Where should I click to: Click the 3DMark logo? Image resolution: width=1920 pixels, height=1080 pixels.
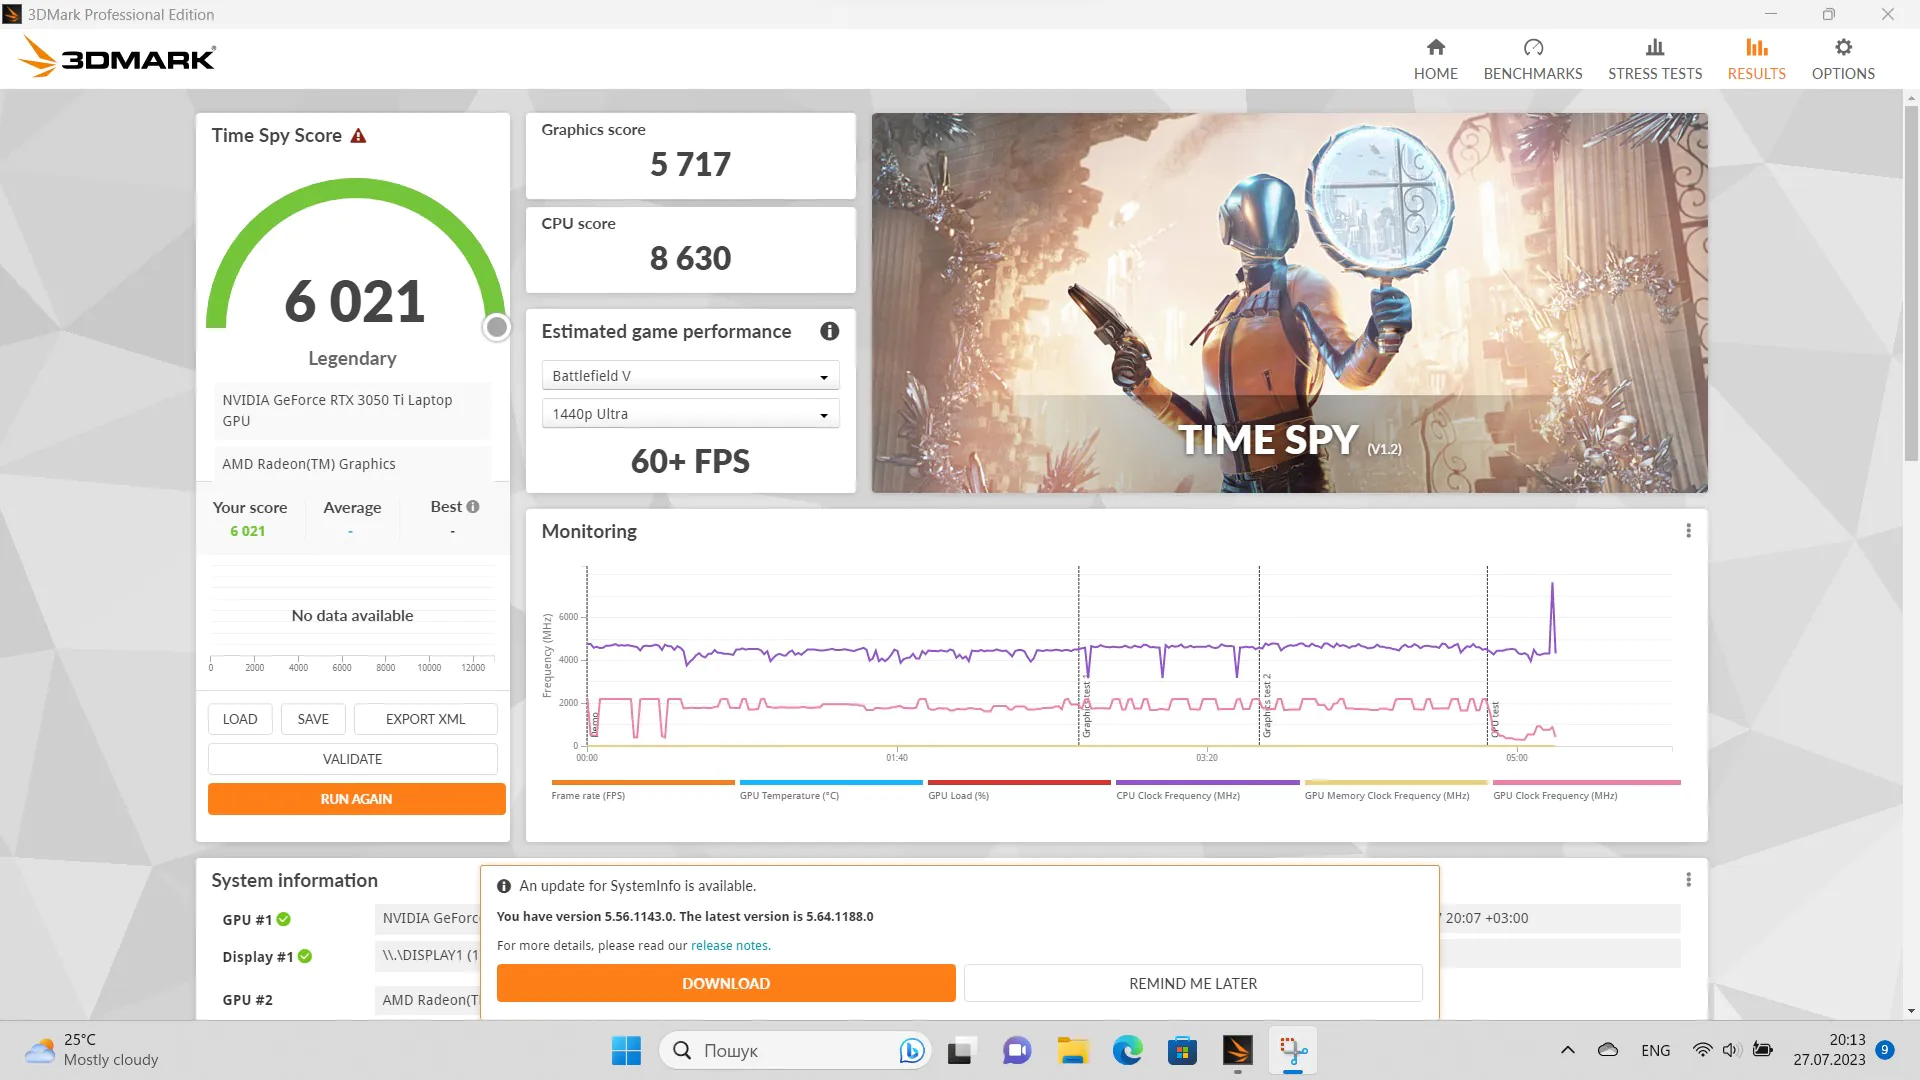pos(117,58)
